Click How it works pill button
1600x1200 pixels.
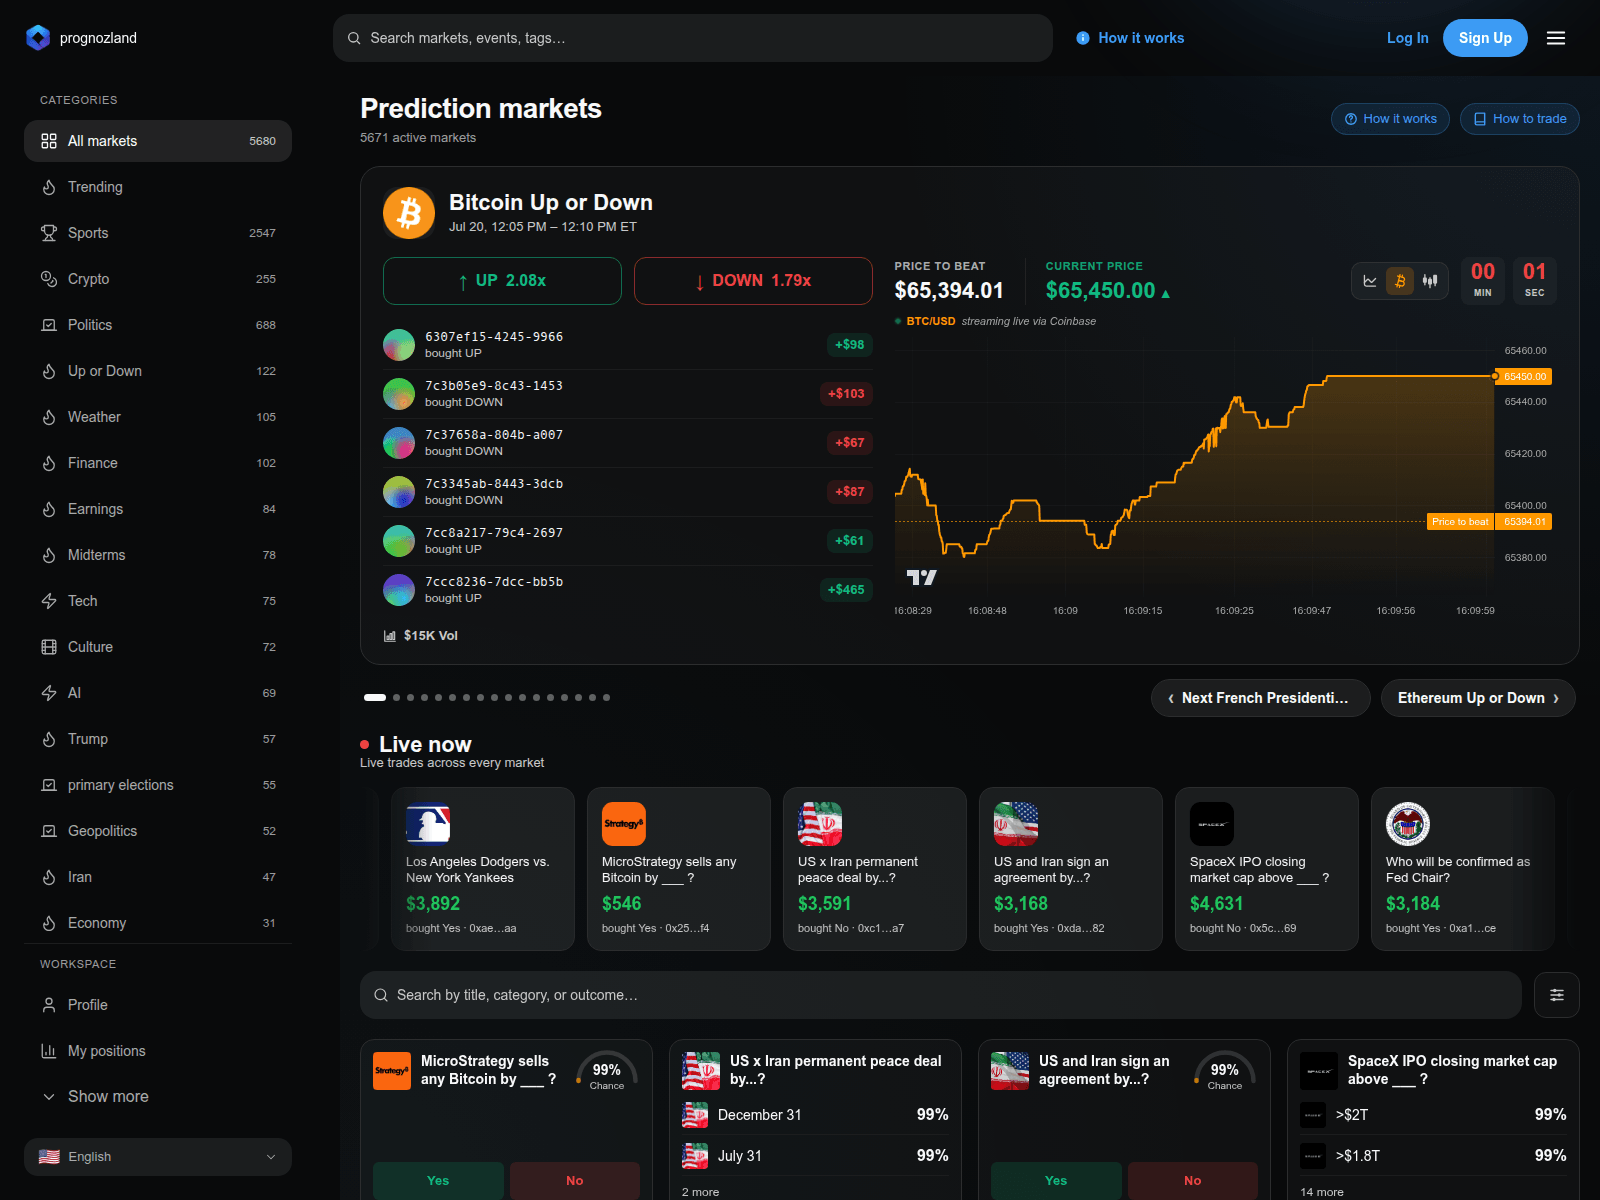(x=1390, y=119)
